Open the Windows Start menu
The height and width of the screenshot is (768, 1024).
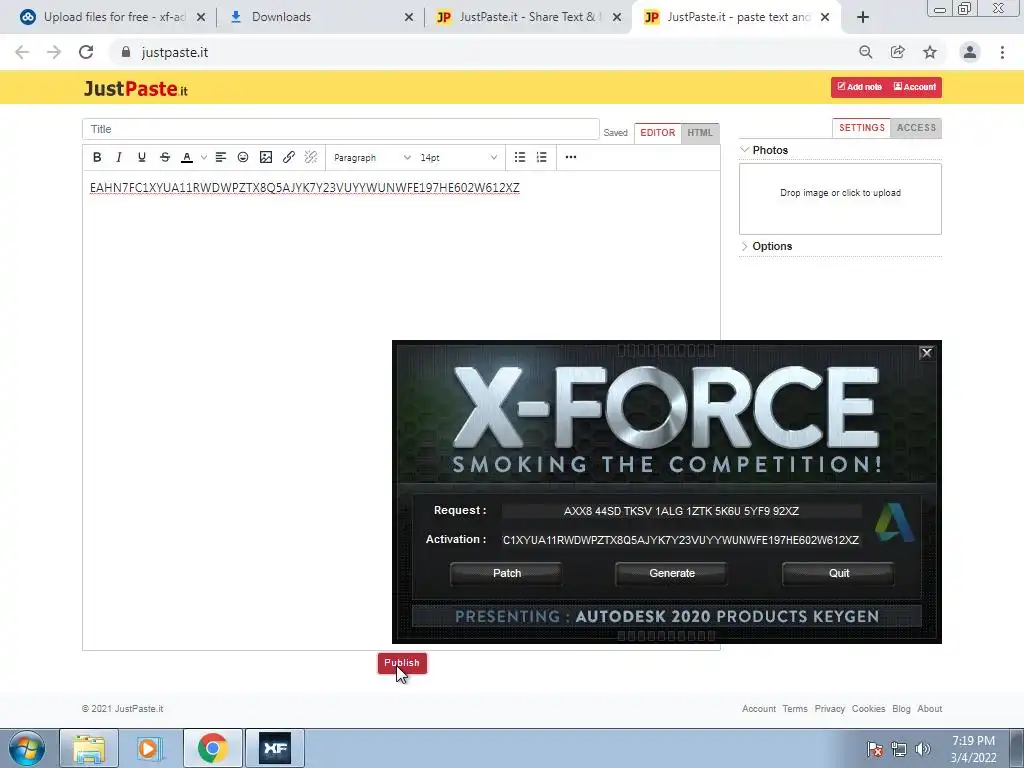[27, 748]
